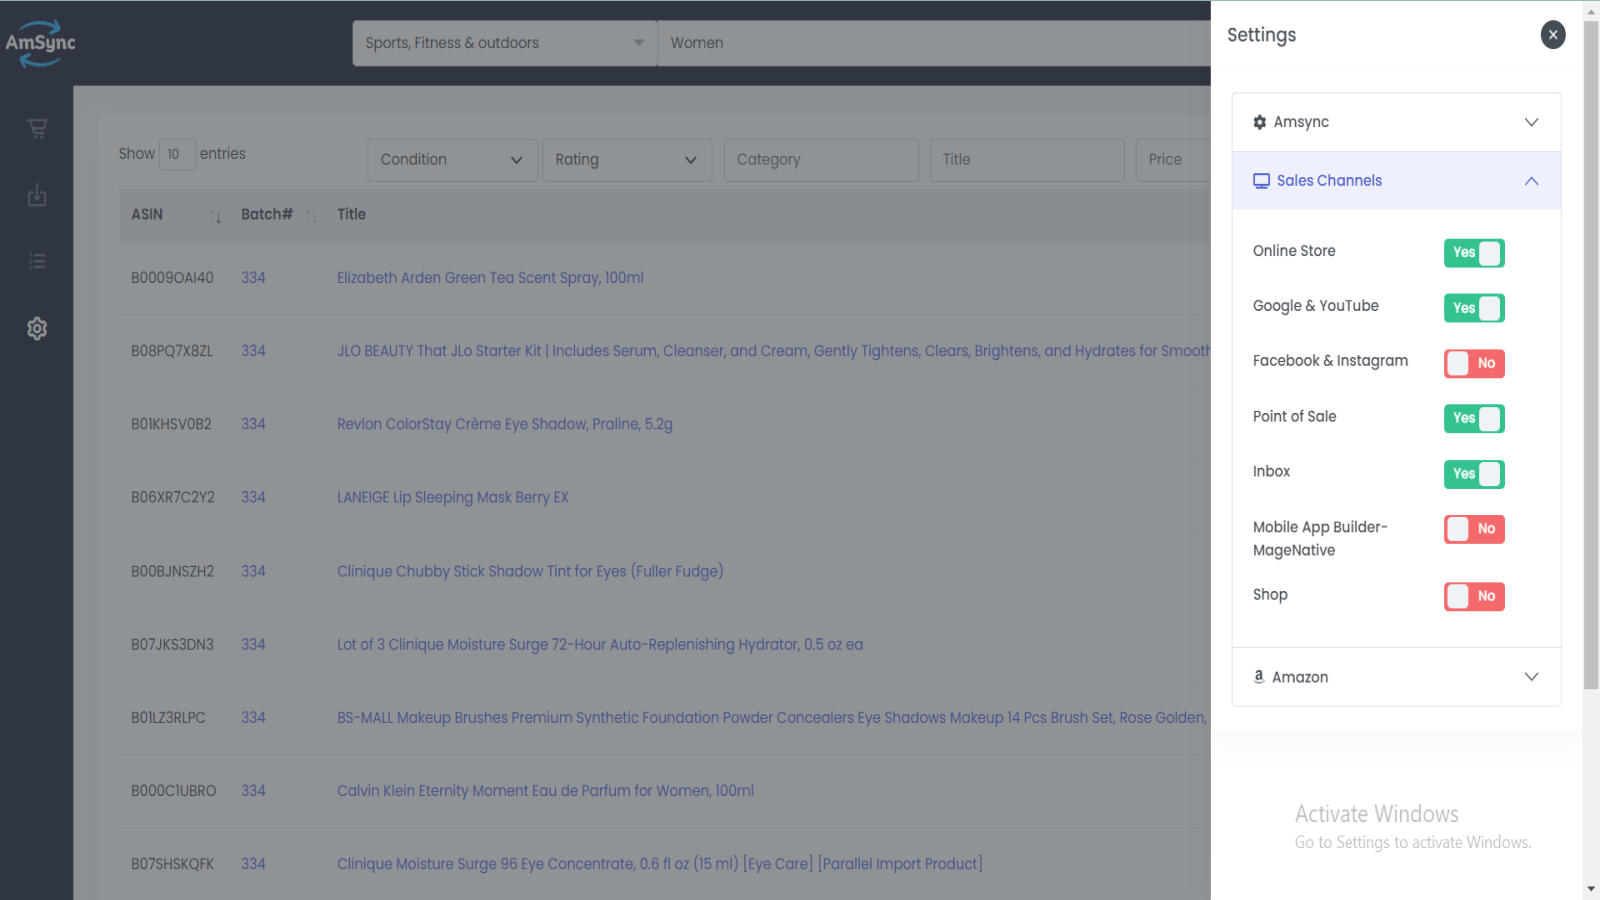Enable the Facebook & Instagram switch

point(1474,363)
